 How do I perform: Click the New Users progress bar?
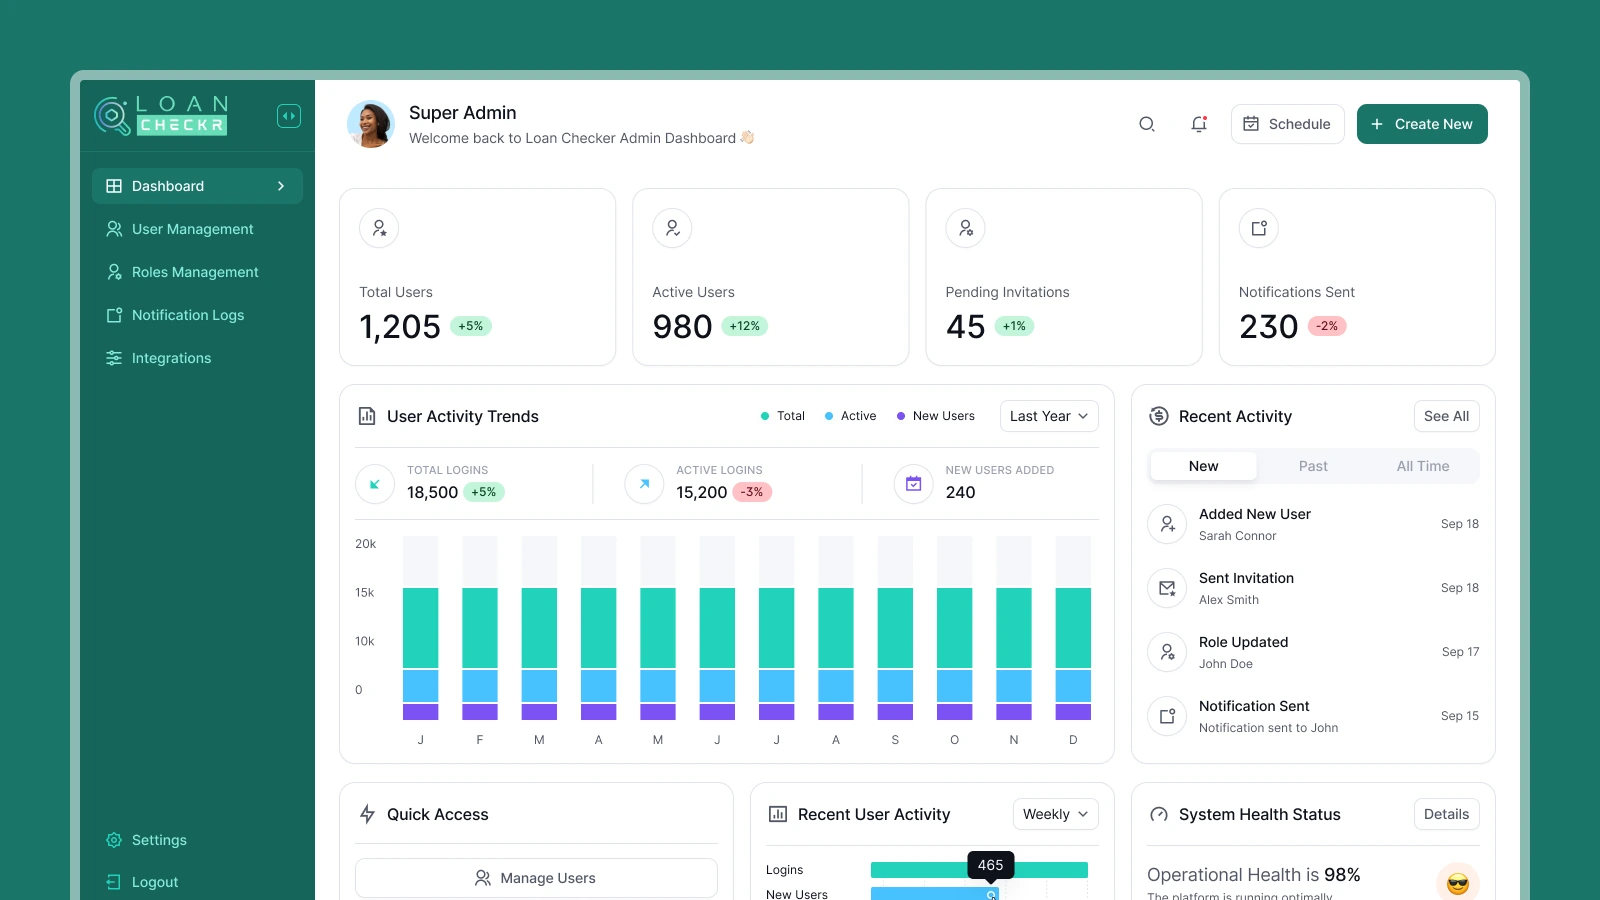pyautogui.click(x=935, y=894)
